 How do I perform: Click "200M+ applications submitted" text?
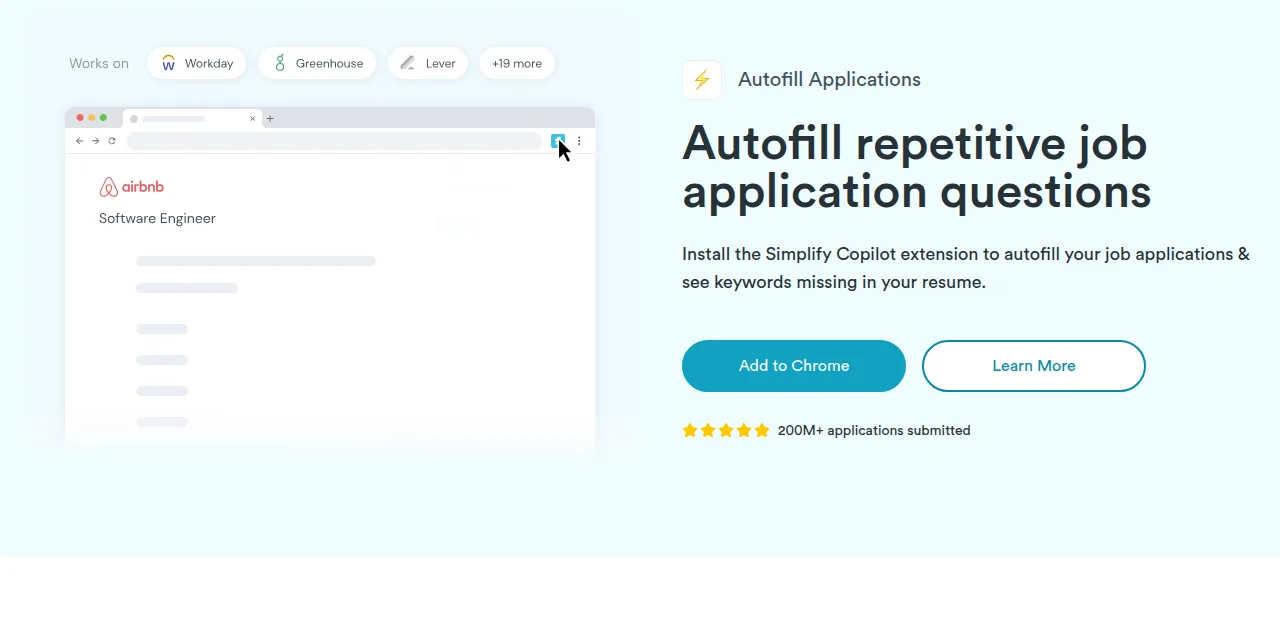click(874, 431)
